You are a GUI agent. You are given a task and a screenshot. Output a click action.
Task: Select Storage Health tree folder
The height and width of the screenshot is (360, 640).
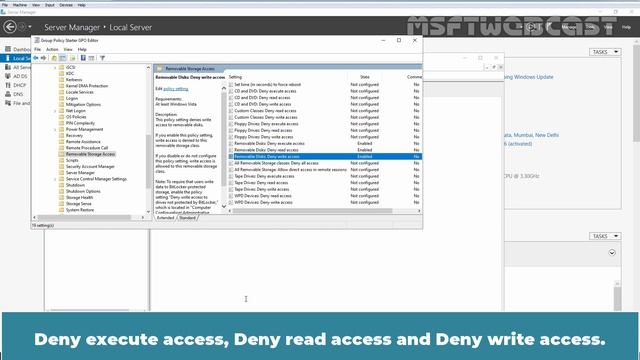80,198
